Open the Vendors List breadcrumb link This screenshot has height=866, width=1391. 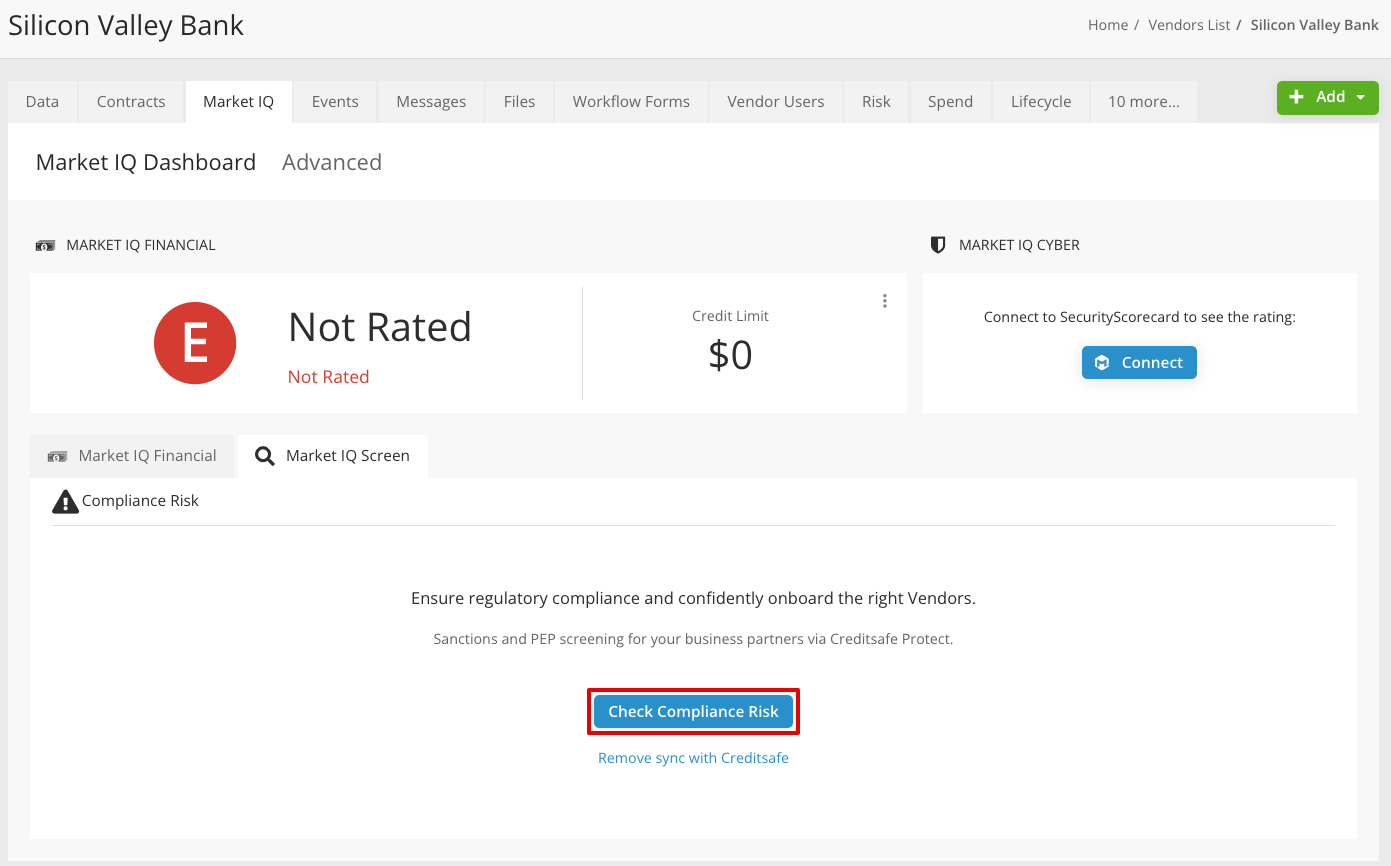pos(1189,24)
